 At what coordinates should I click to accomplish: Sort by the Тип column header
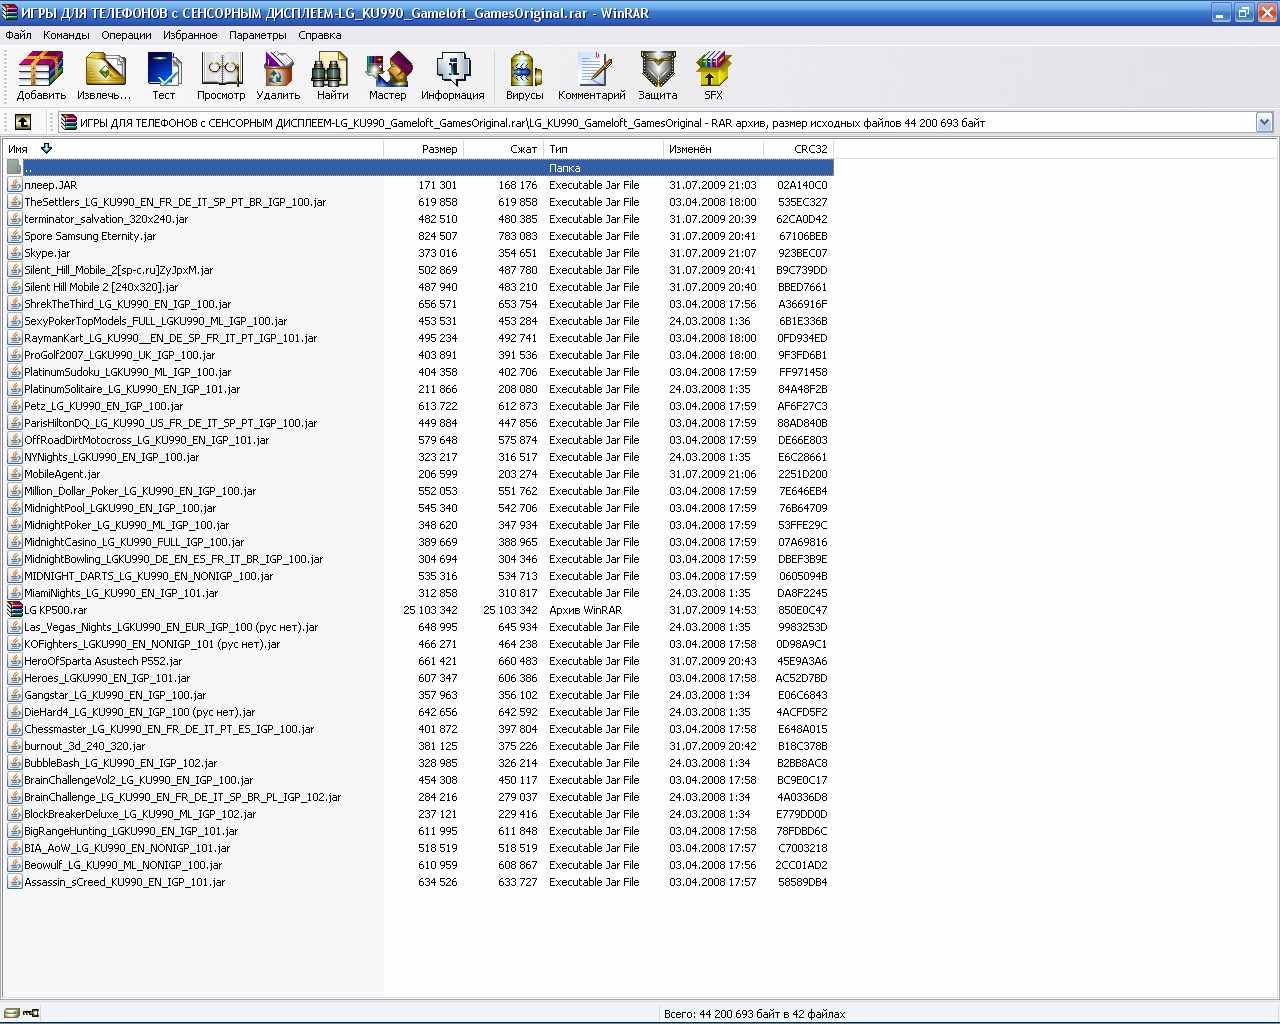coord(603,149)
